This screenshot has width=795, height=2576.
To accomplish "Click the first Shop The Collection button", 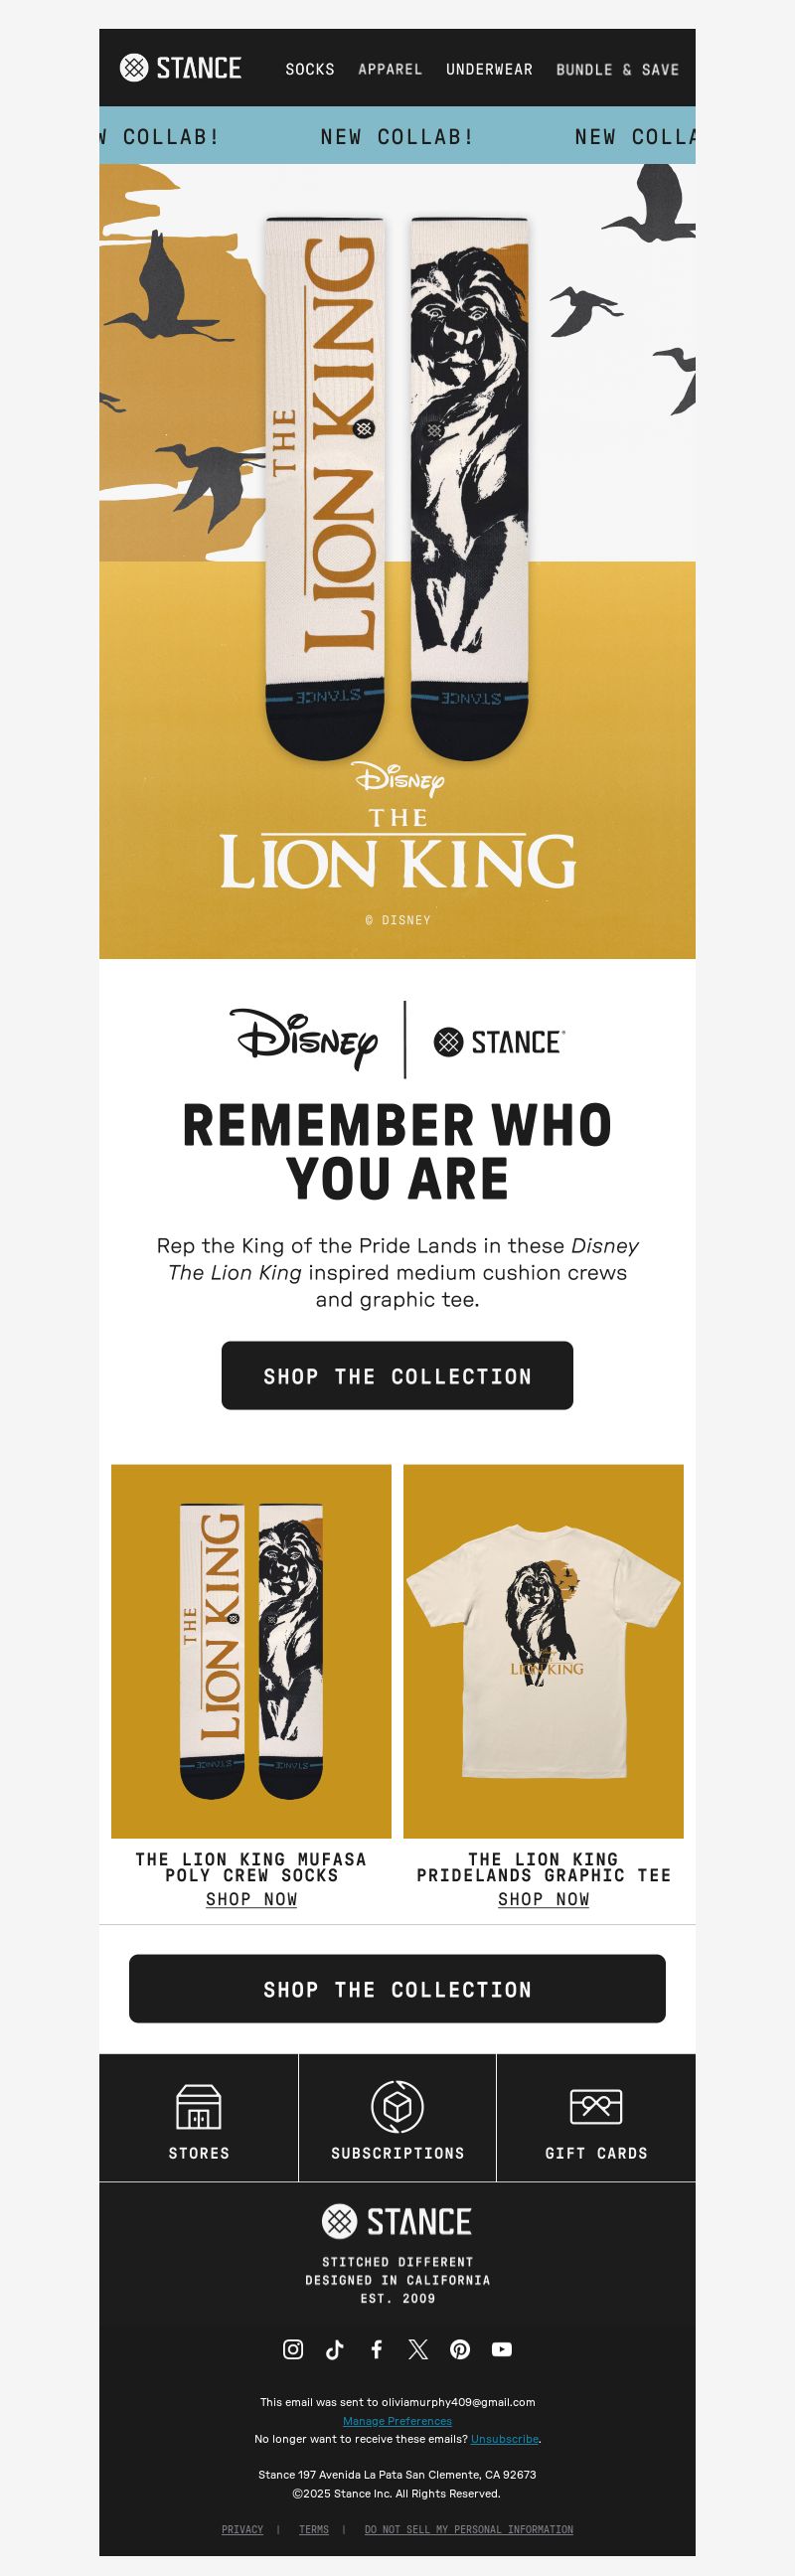I will click(x=397, y=1375).
